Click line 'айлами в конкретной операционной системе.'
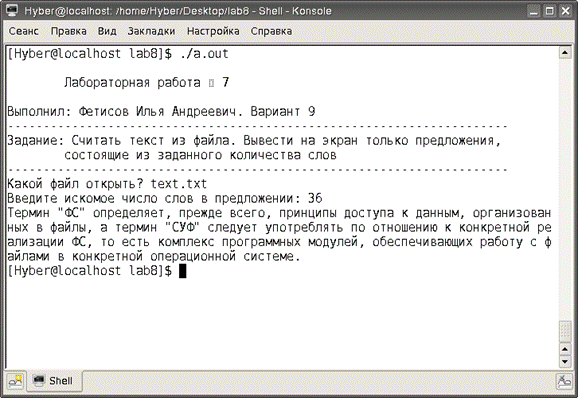Viewport: 578px width, 398px height. tap(154, 256)
